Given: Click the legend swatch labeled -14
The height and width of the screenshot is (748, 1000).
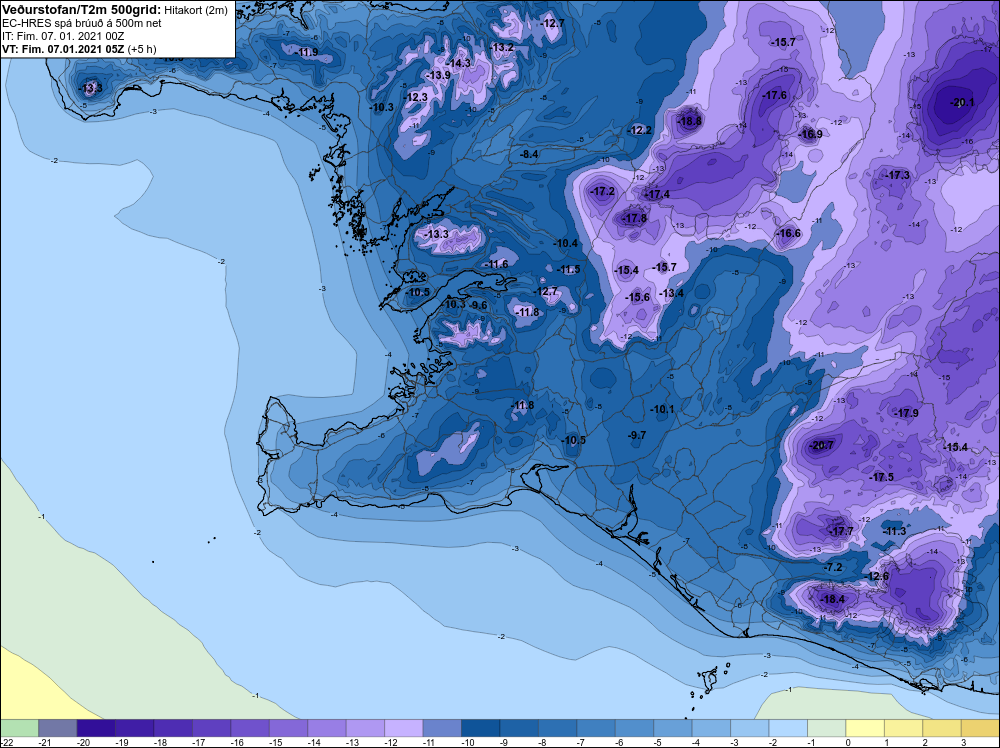Looking at the screenshot, I should 327,728.
